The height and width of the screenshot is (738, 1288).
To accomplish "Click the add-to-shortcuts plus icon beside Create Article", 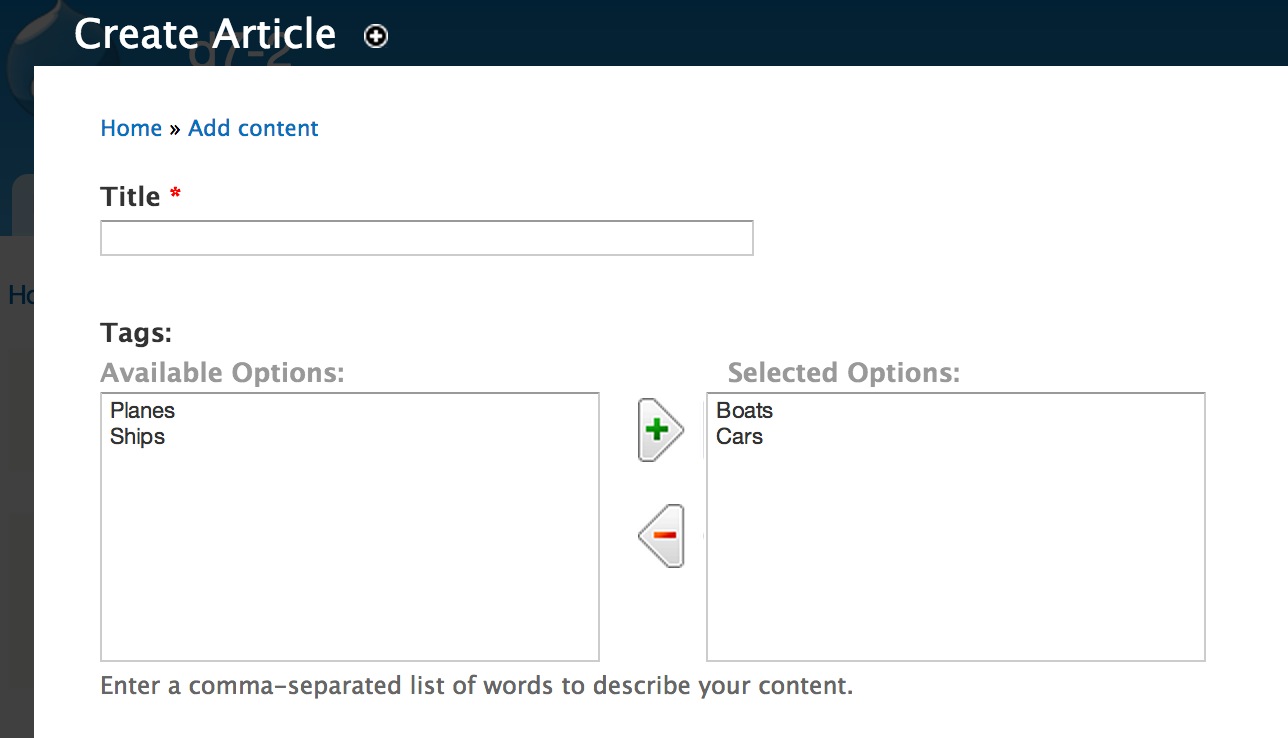I will click(x=376, y=37).
